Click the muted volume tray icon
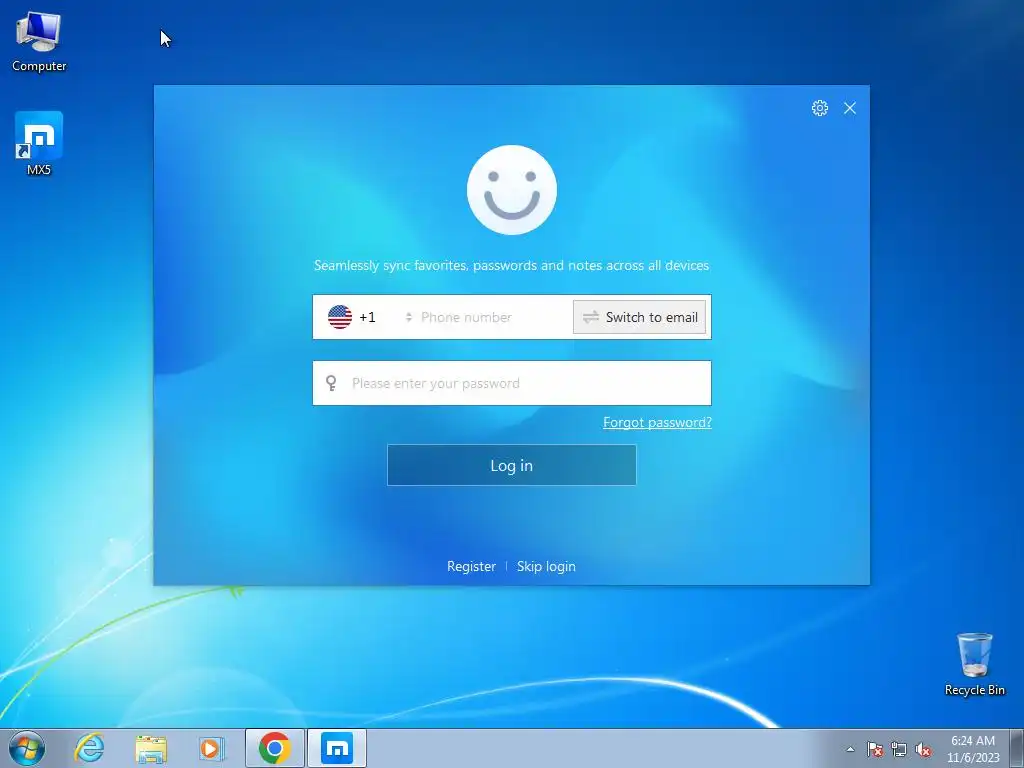Viewport: 1024px width, 768px height. tap(923, 749)
